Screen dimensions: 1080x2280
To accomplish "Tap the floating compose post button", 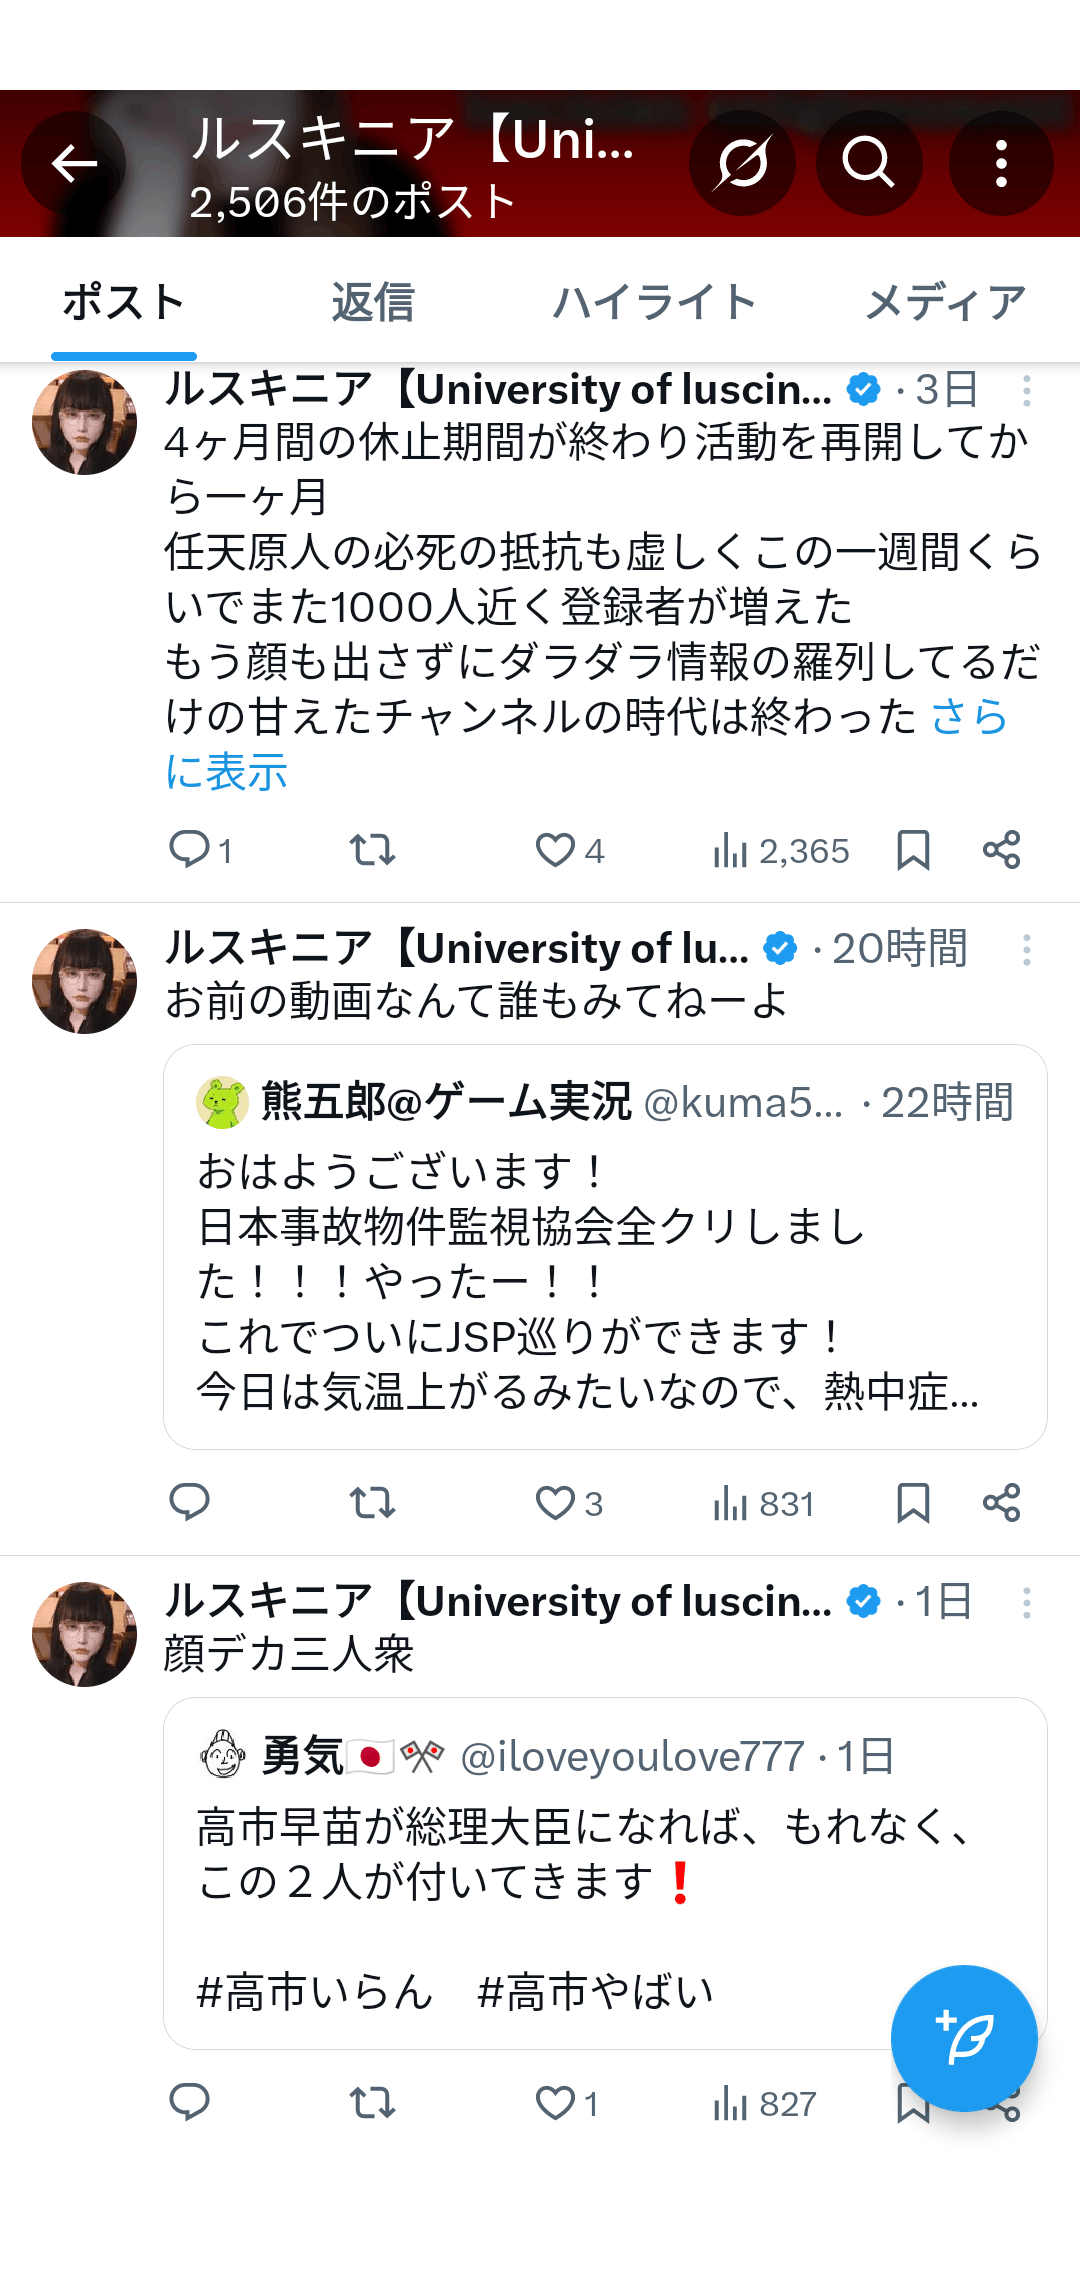I will click(963, 2038).
